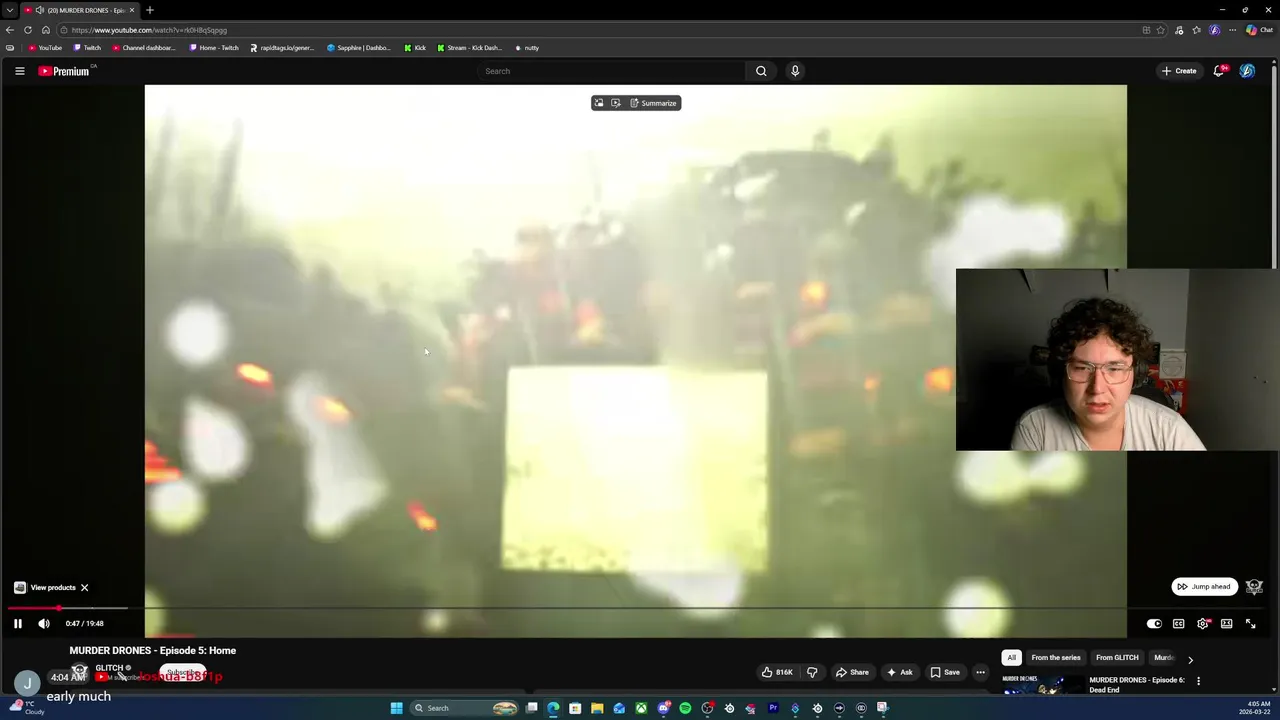Open the Windows Start menu
This screenshot has height=720, width=1280.
pos(397,708)
